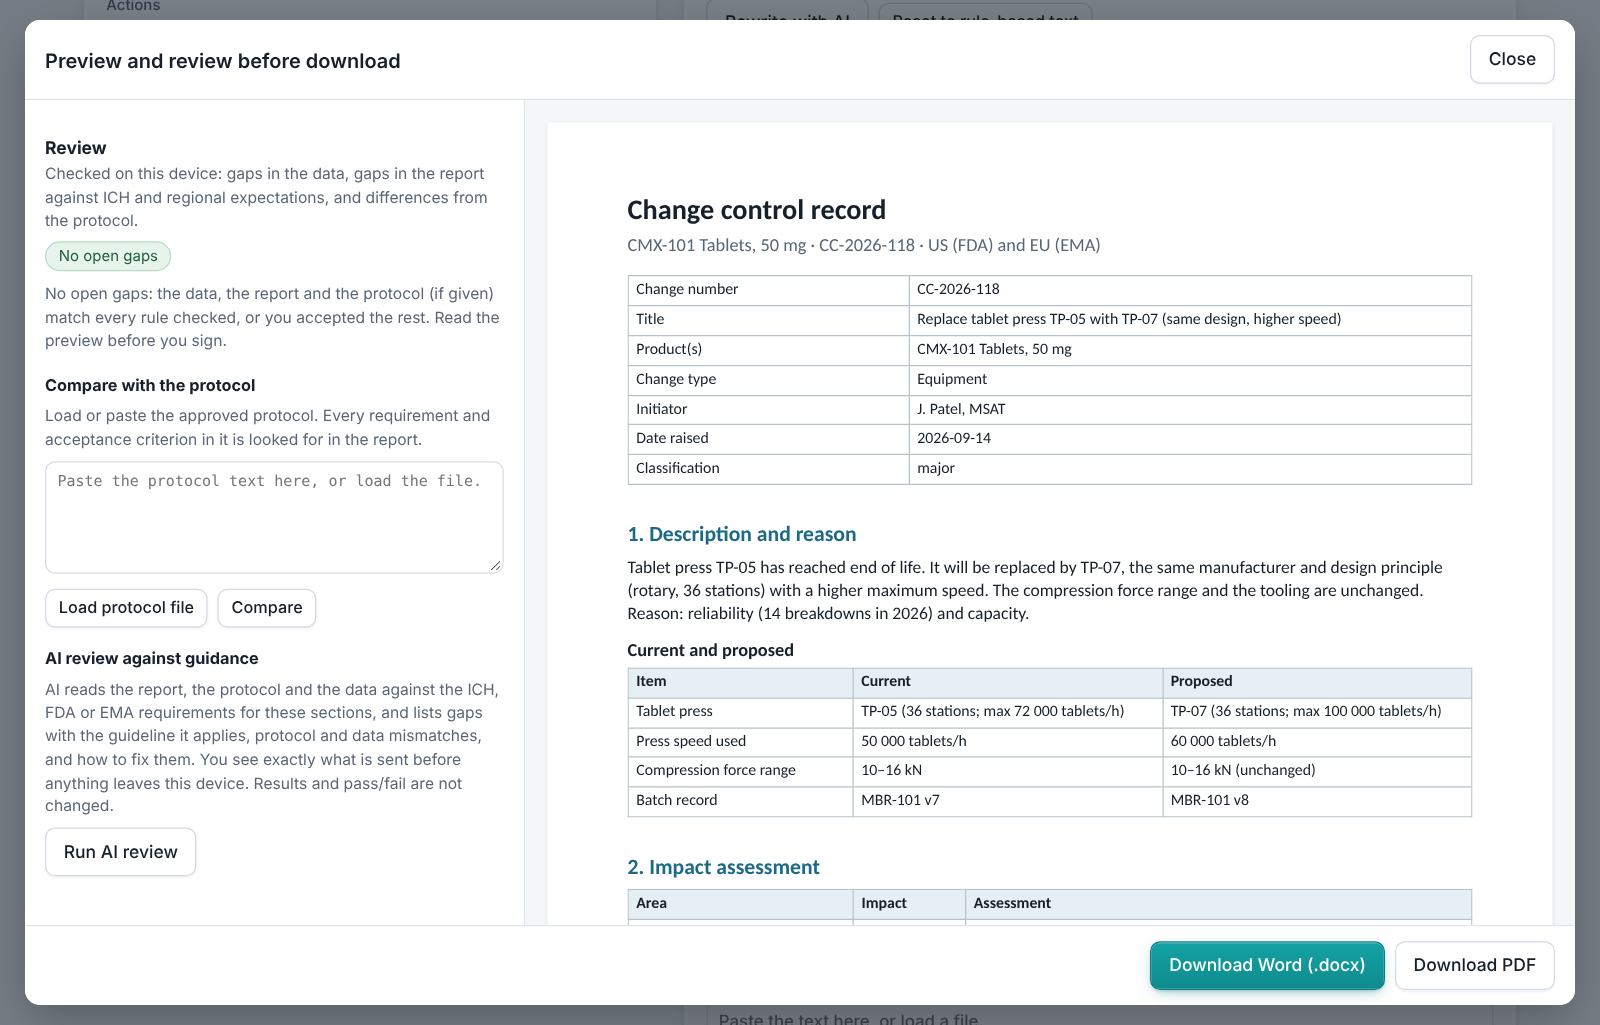Click the J. Patel, MSAT cell
Image resolution: width=1600 pixels, height=1025 pixels.
point(1190,409)
